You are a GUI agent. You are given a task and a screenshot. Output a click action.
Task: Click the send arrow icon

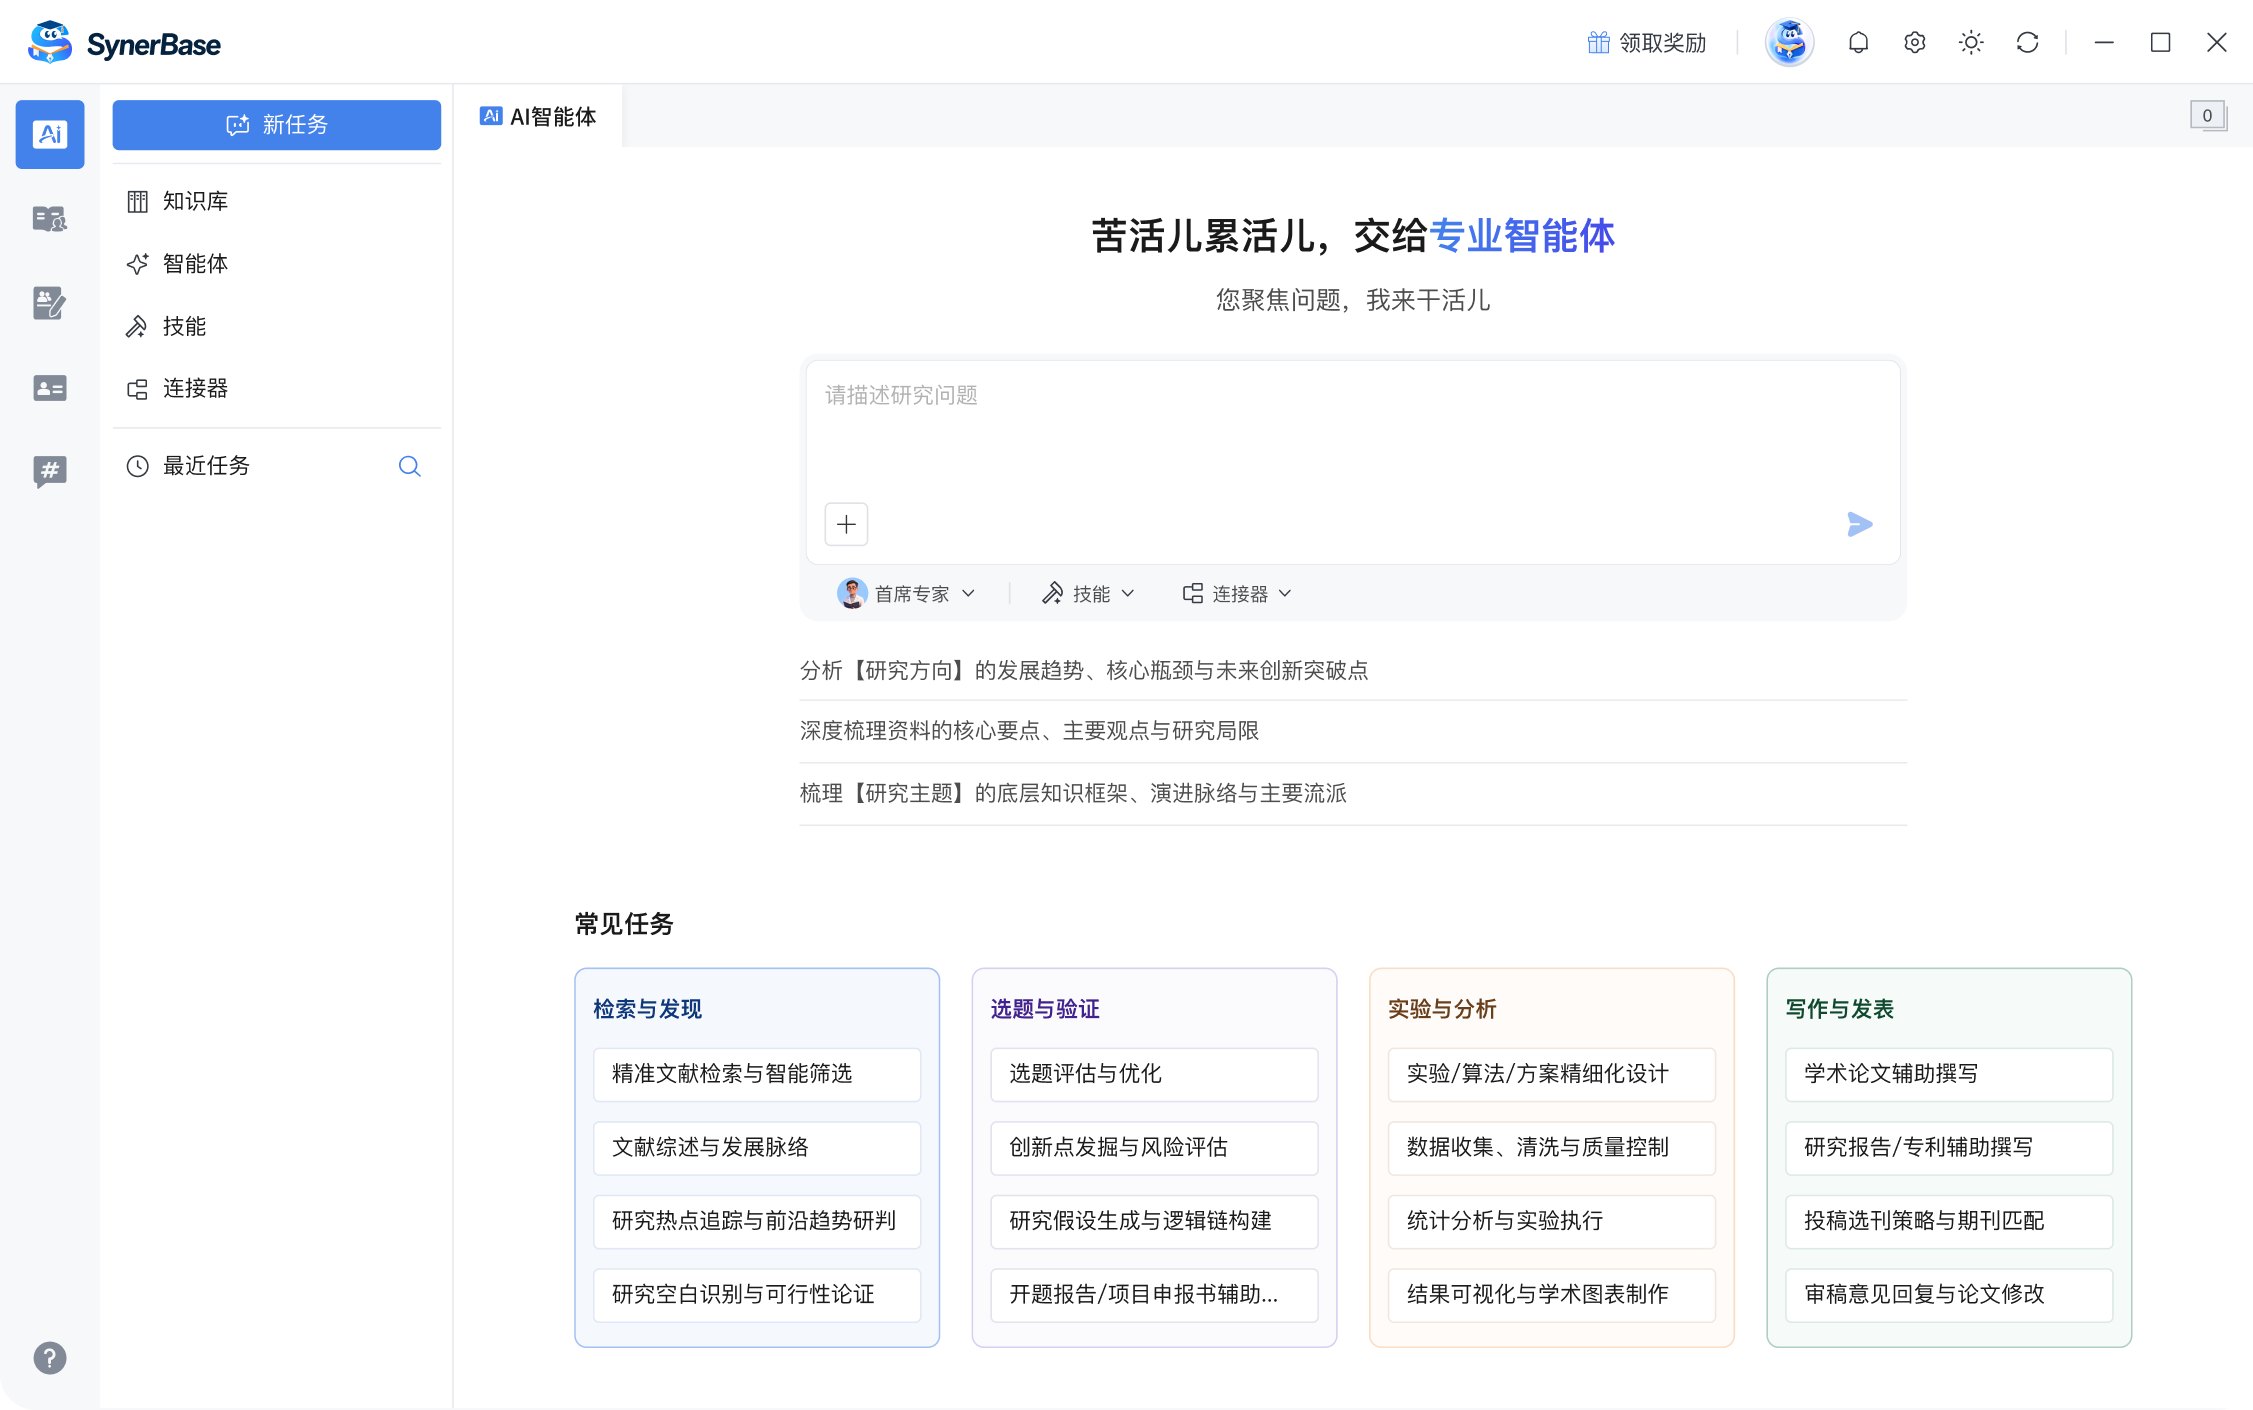click(x=1859, y=524)
